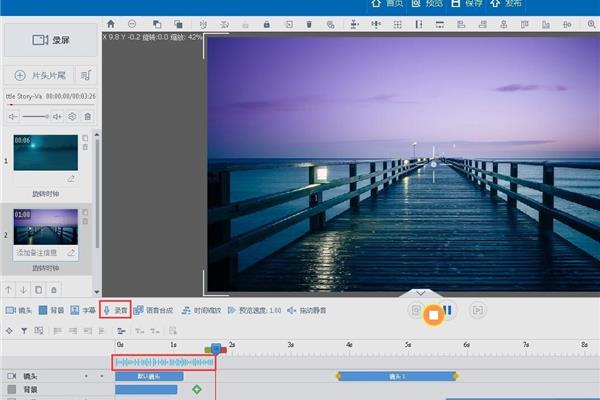Click the volume increase icon
The image size is (600, 400).
(57, 117)
